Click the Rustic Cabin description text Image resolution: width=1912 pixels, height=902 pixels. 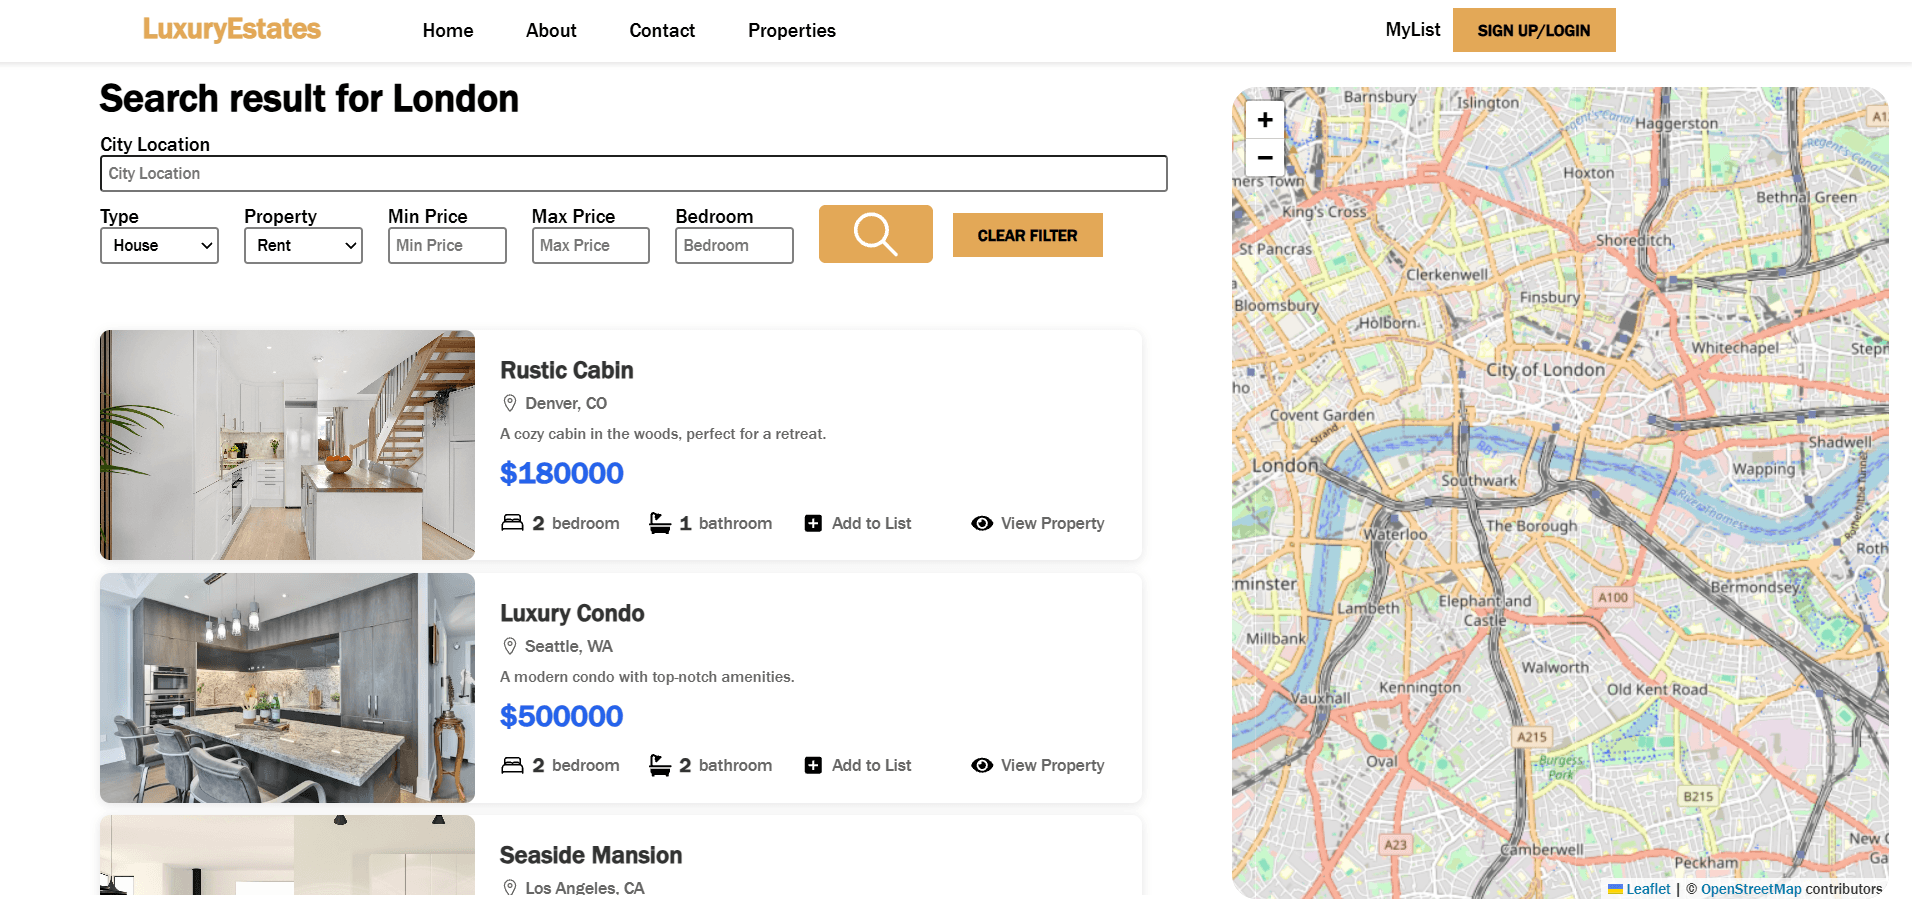(663, 434)
